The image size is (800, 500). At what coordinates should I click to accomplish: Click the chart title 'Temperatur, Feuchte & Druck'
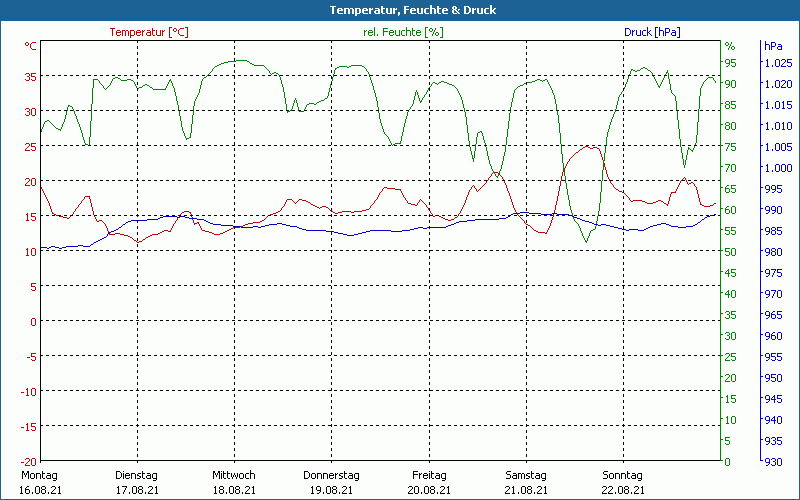coord(413,10)
